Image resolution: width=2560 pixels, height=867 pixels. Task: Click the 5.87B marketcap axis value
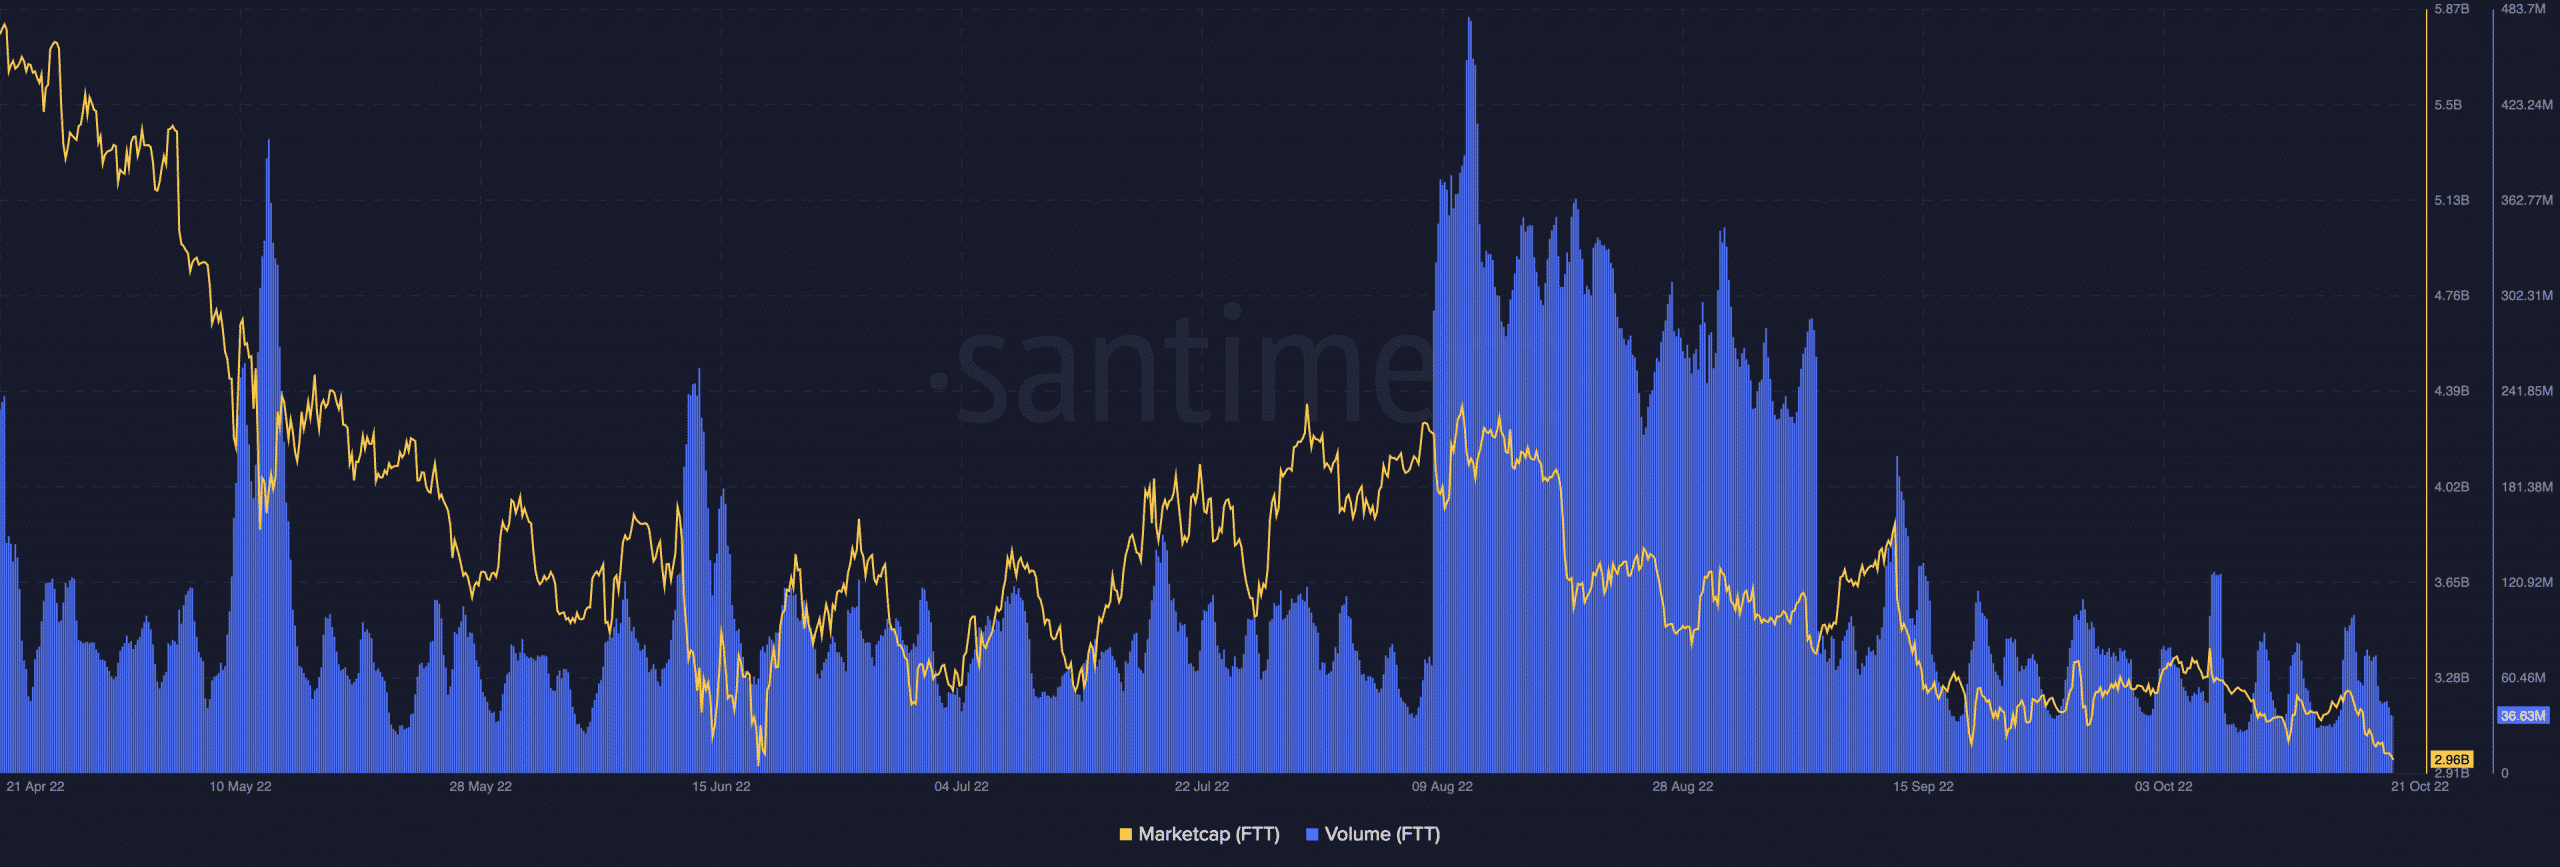tap(2451, 9)
